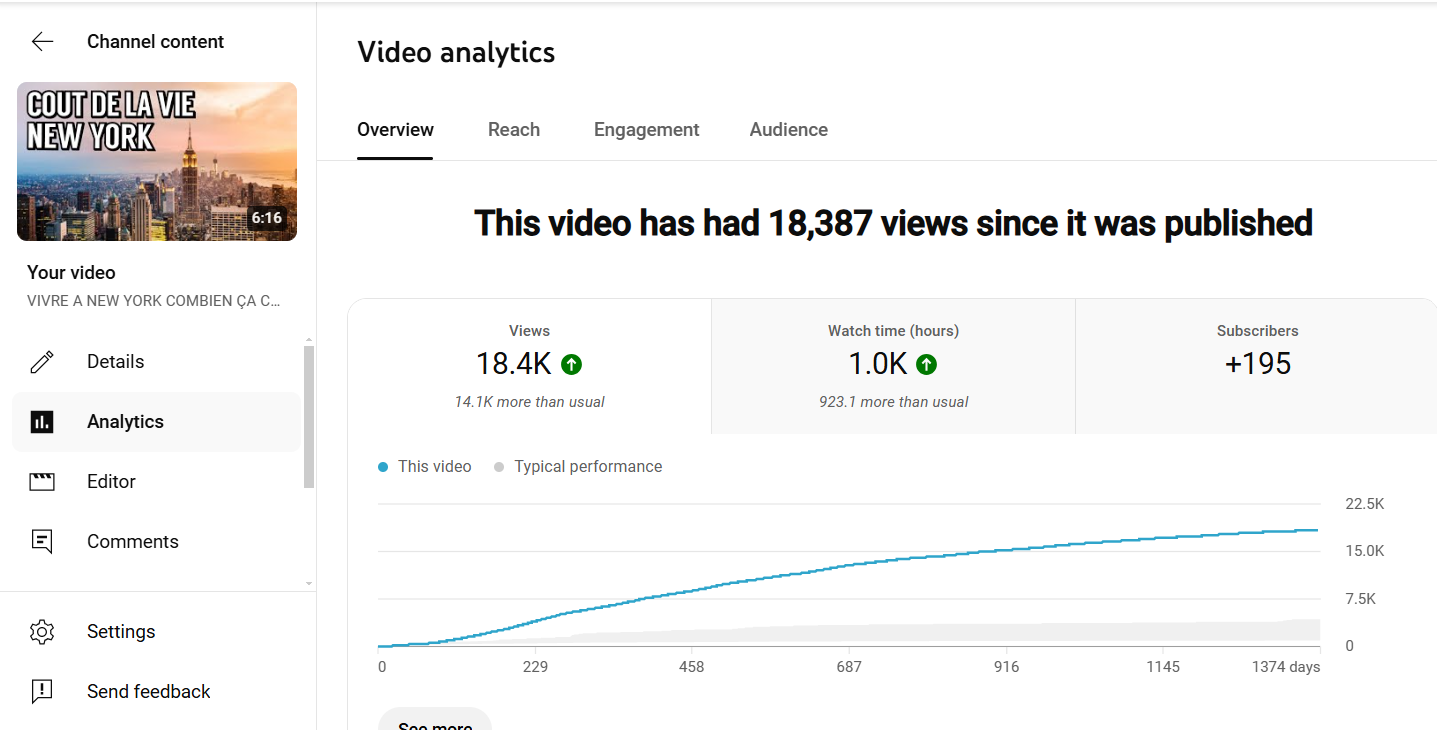The height and width of the screenshot is (730, 1437).
Task: Click the back arrow beside Channel content
Action: pyautogui.click(x=42, y=41)
